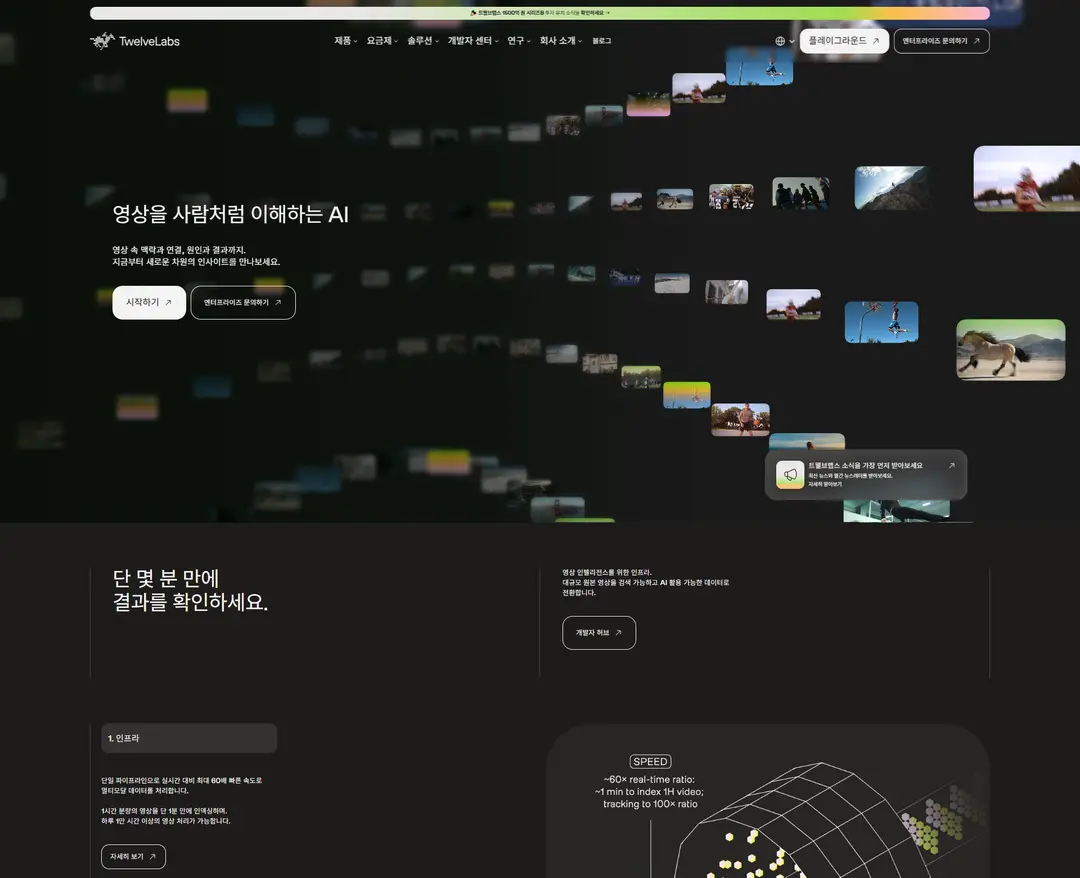This screenshot has height=878, width=1080.
Task: Expand the 회사 소개 menu
Action: 561,41
